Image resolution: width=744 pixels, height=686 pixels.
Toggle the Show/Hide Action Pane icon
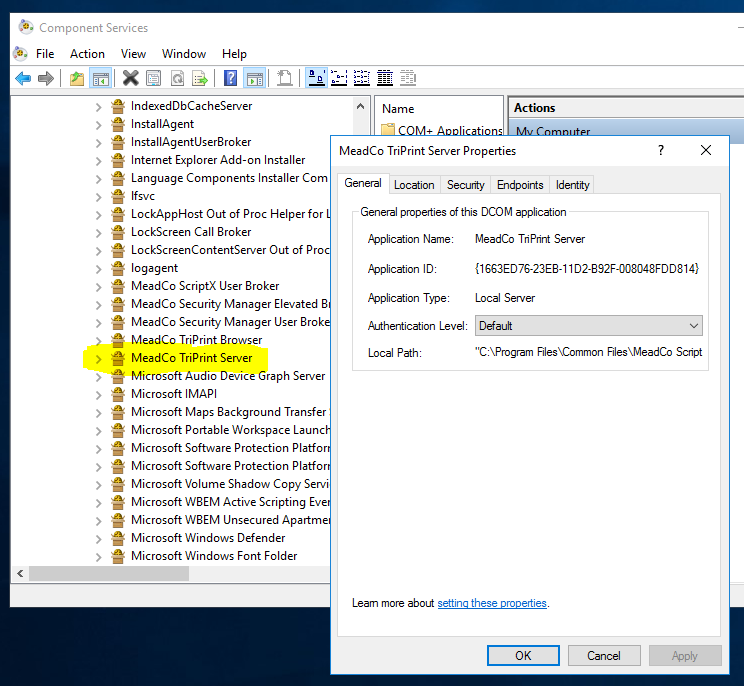click(x=255, y=78)
